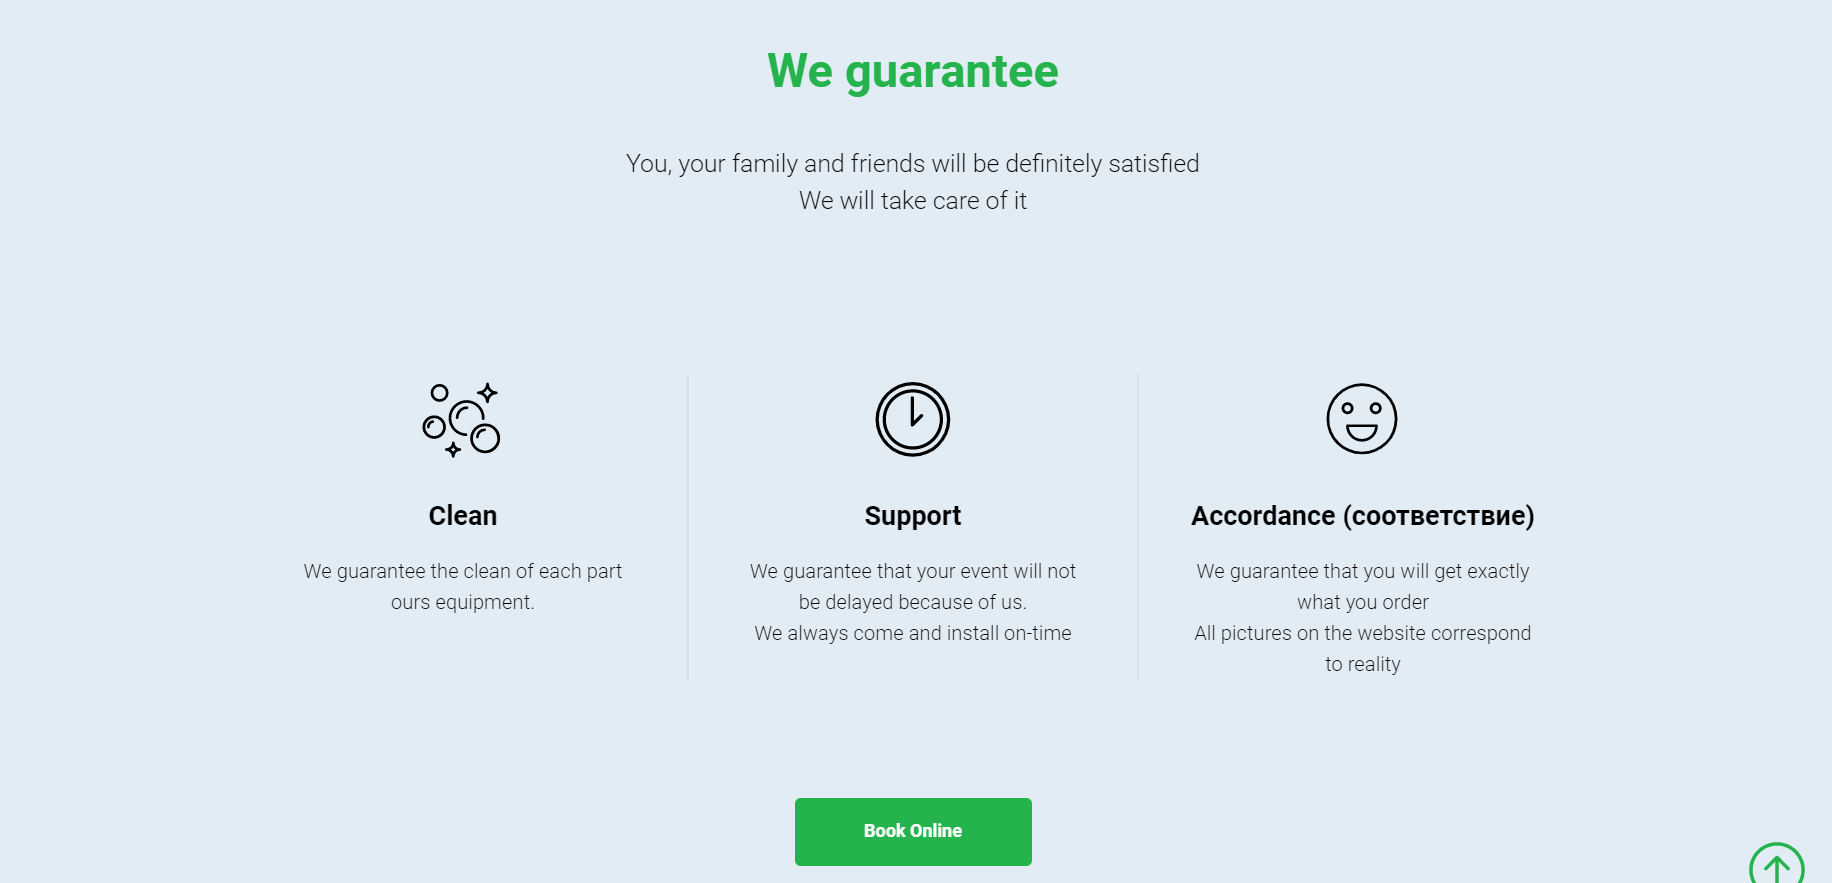This screenshot has height=883, width=1832.
Task: Select the "Clean" column title
Action: point(462,516)
